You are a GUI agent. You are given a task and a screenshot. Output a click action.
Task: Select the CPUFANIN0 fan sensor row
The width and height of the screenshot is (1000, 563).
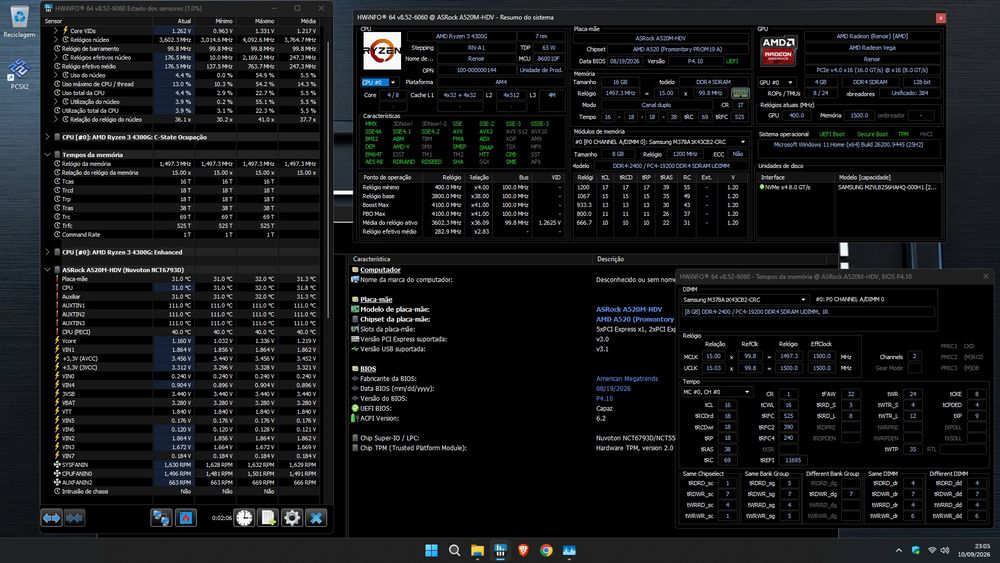pos(180,474)
